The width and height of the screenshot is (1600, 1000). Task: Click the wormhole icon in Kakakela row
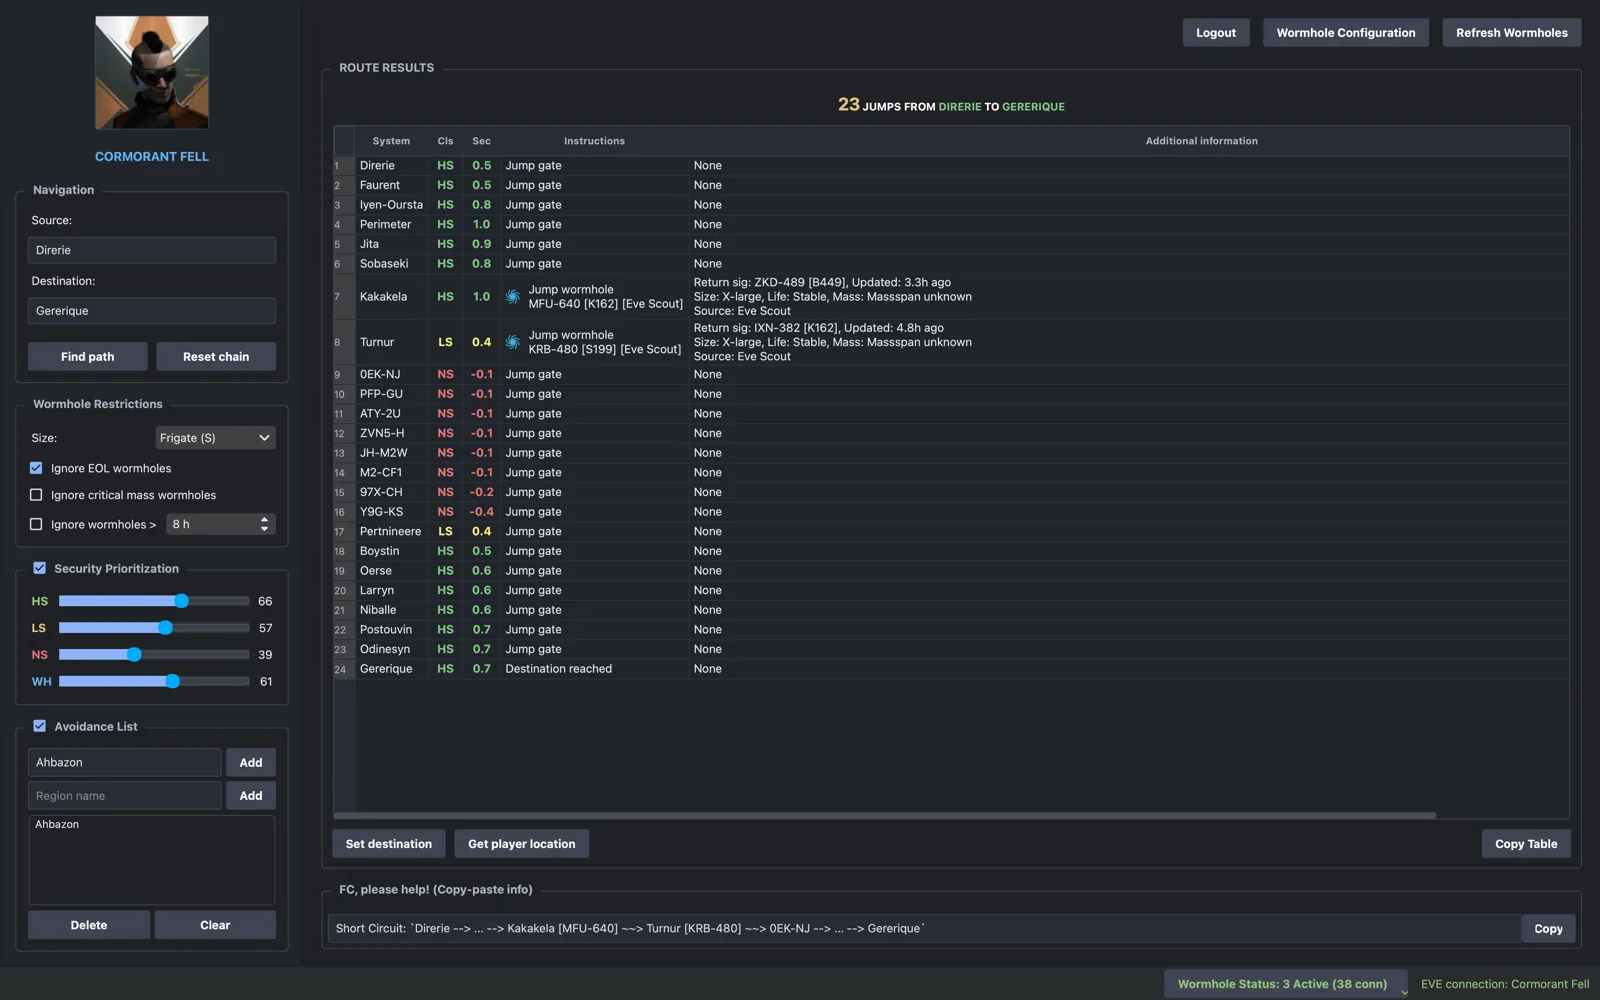click(x=512, y=297)
